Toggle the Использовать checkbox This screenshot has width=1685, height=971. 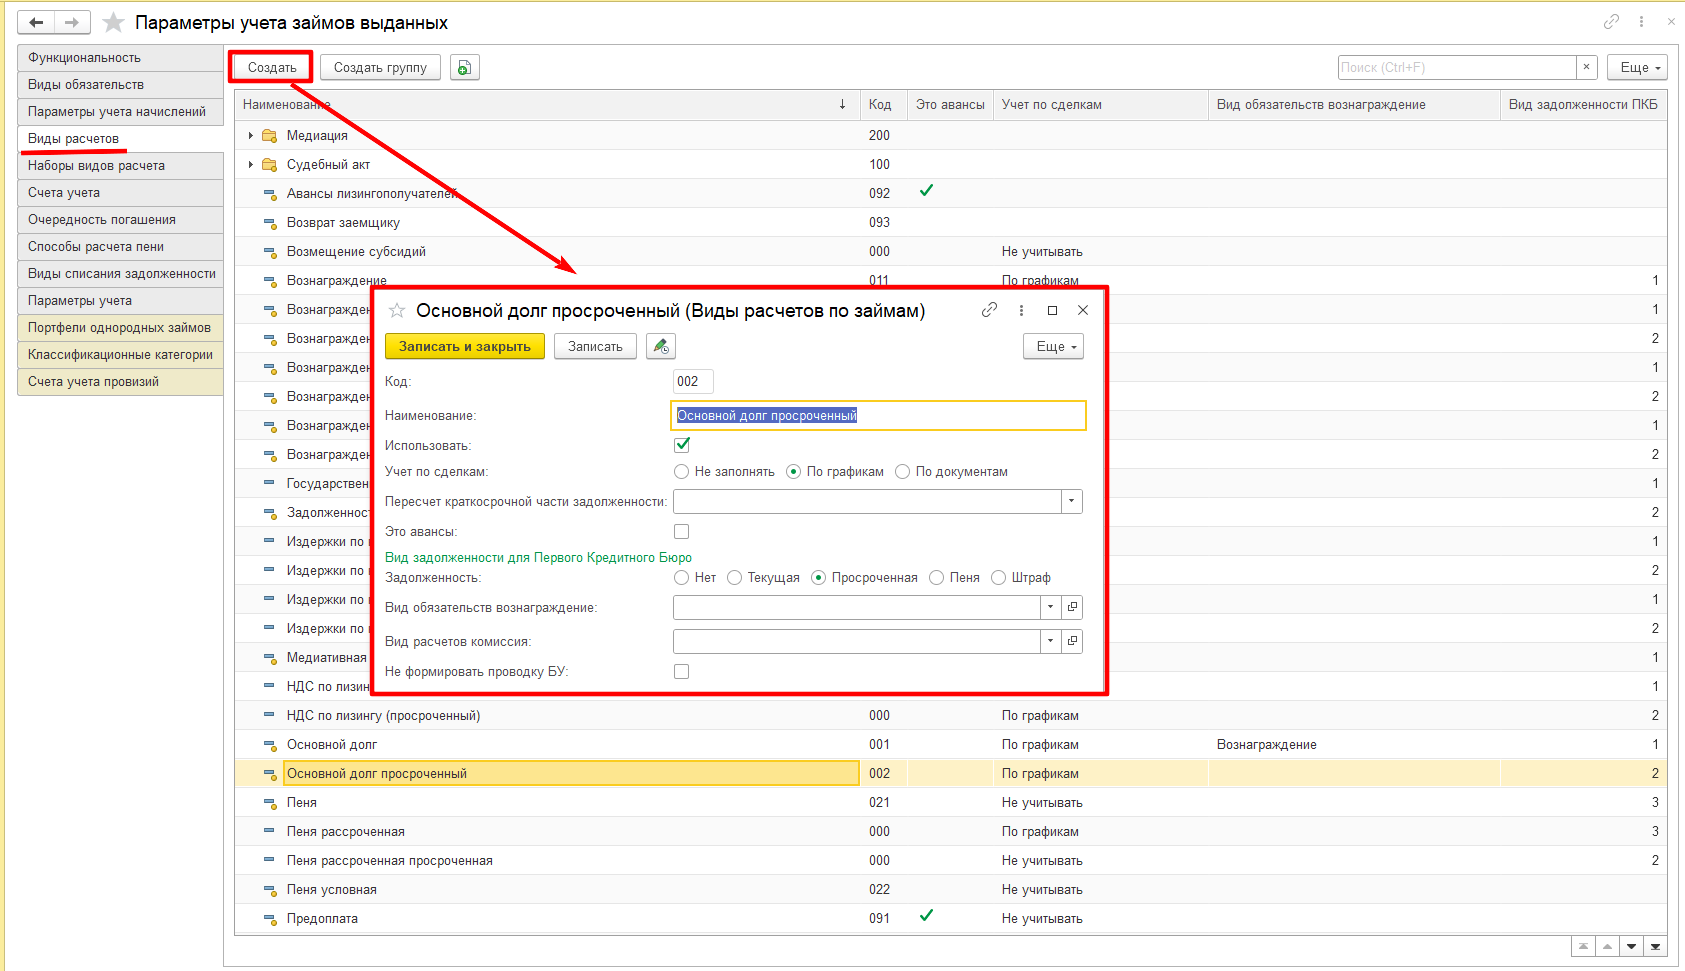click(682, 445)
